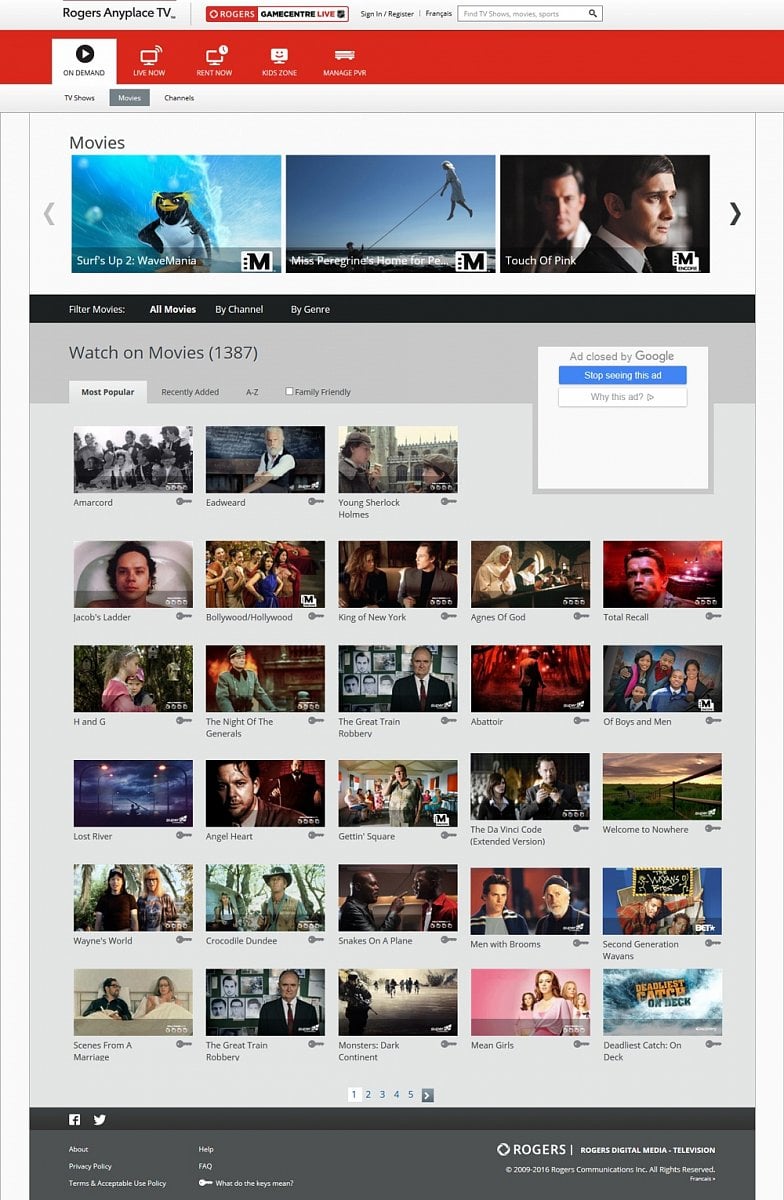Viewport: 784px width, 1200px height.
Task: Go to page 2 of results
Action: [x=368, y=1095]
